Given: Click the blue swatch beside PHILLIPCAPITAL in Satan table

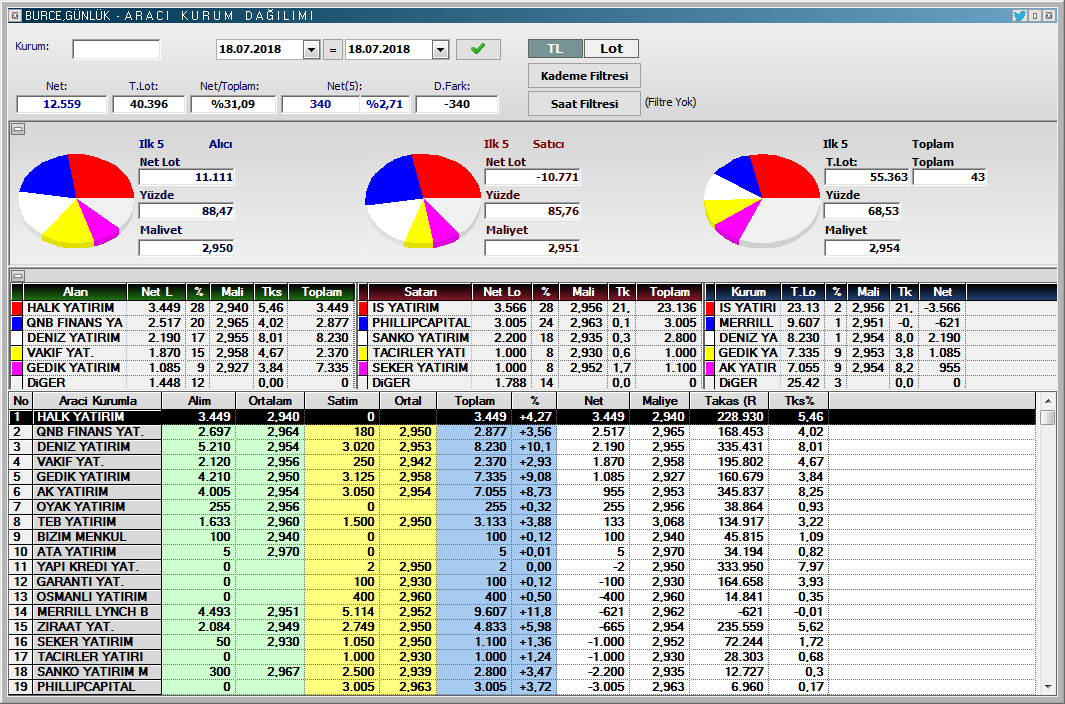Looking at the screenshot, I should coord(363,323).
